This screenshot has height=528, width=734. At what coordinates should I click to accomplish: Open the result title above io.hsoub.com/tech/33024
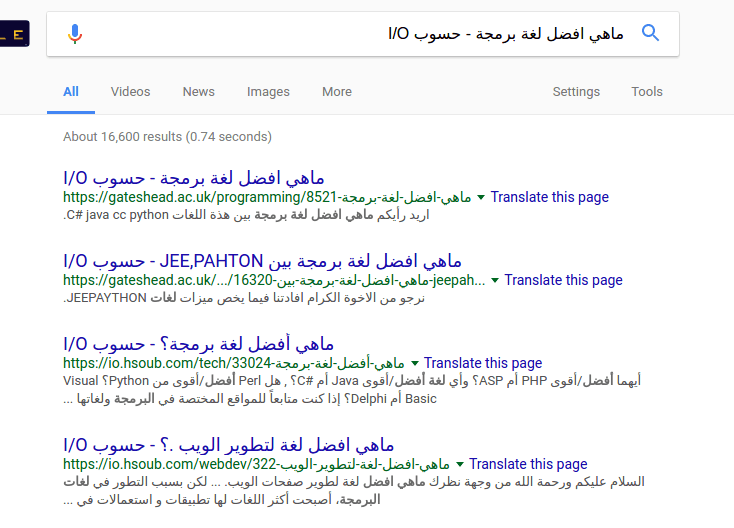198,344
